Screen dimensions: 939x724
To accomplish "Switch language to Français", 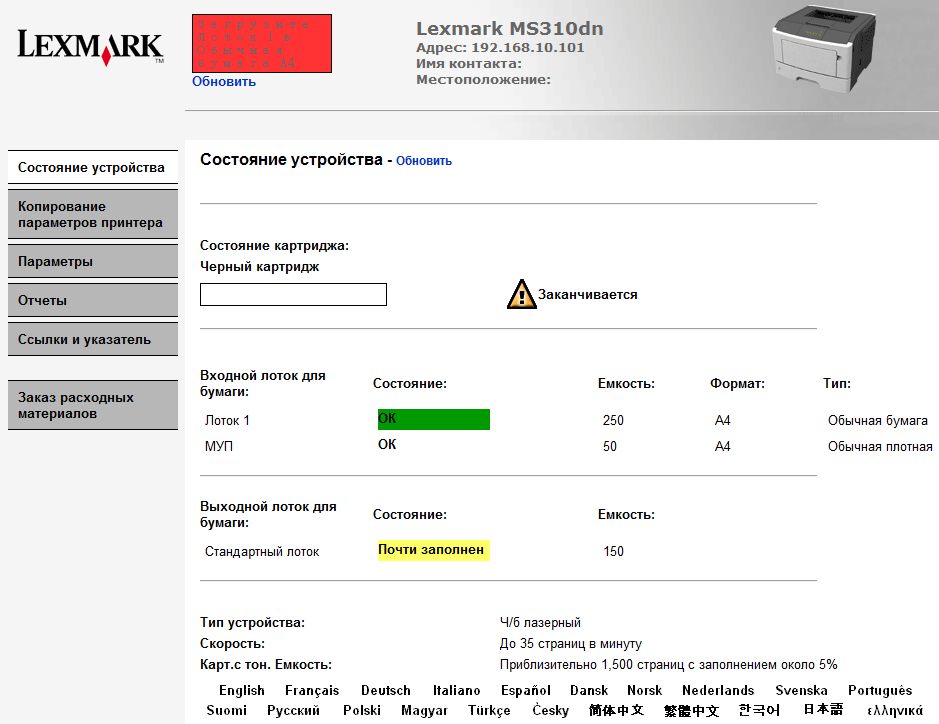I will [x=312, y=690].
